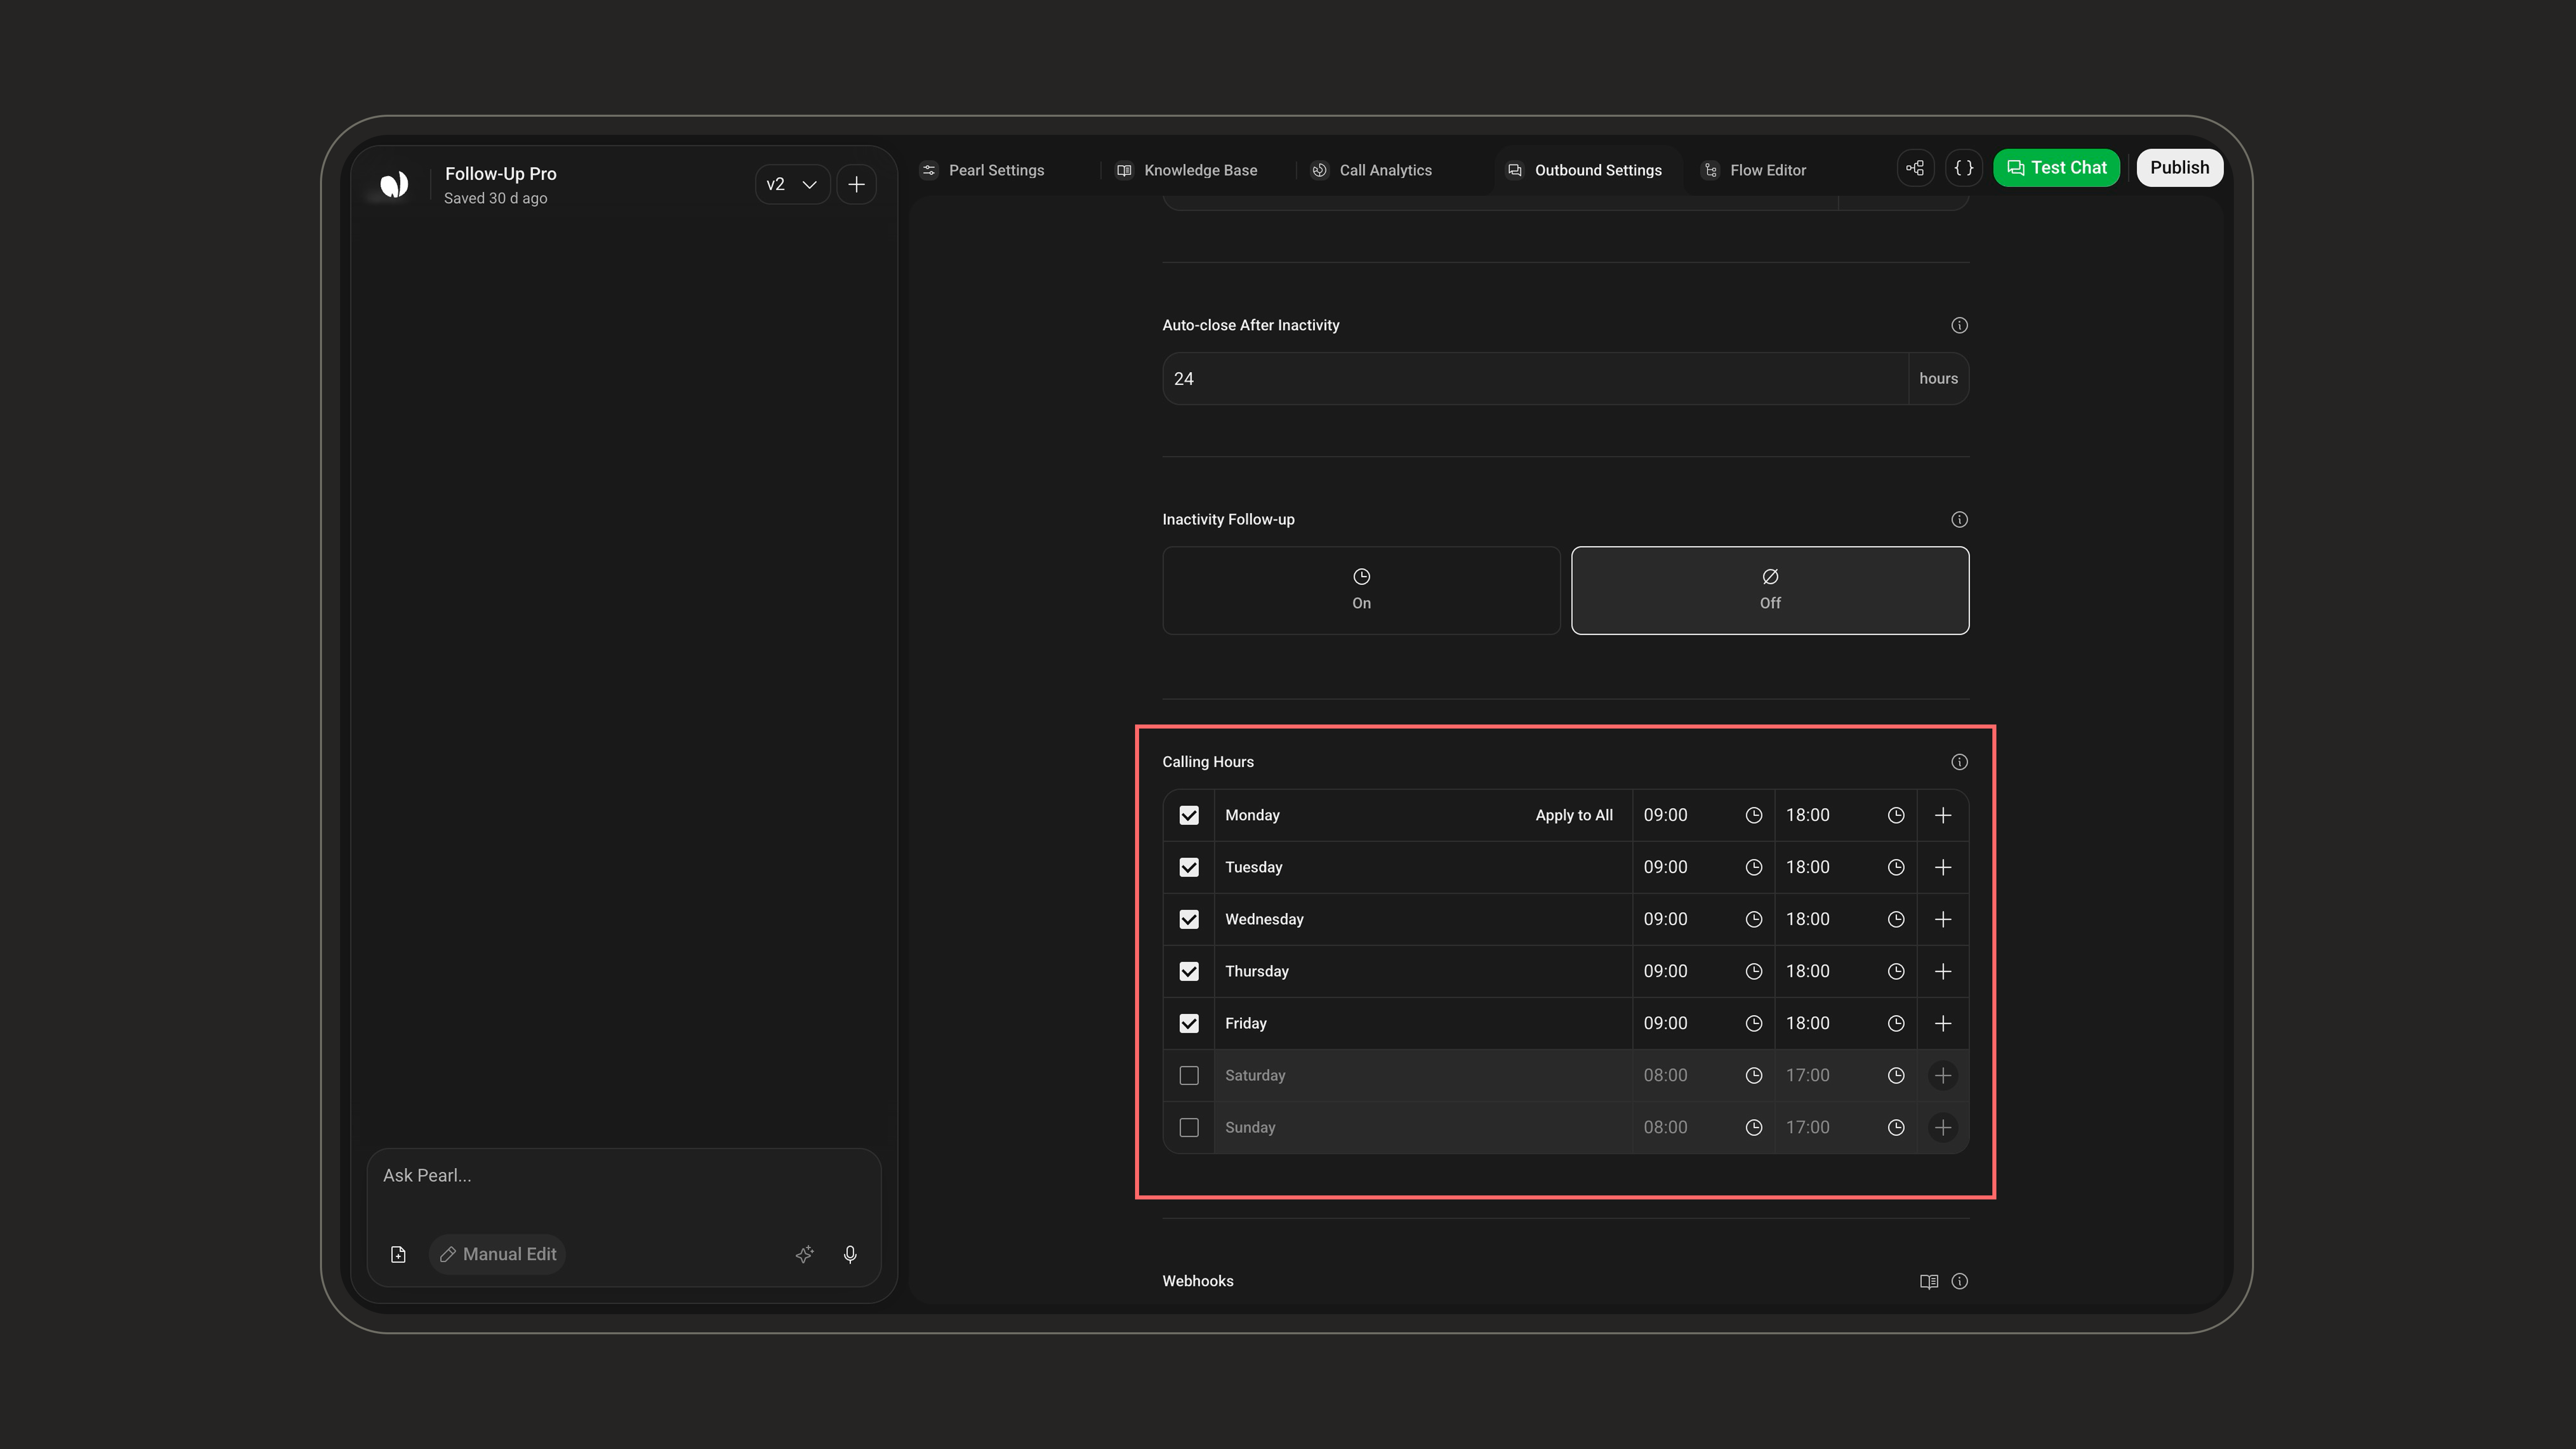The height and width of the screenshot is (1449, 2576).
Task: Add time slot plus icon for Wednesday
Action: coord(1943,919)
